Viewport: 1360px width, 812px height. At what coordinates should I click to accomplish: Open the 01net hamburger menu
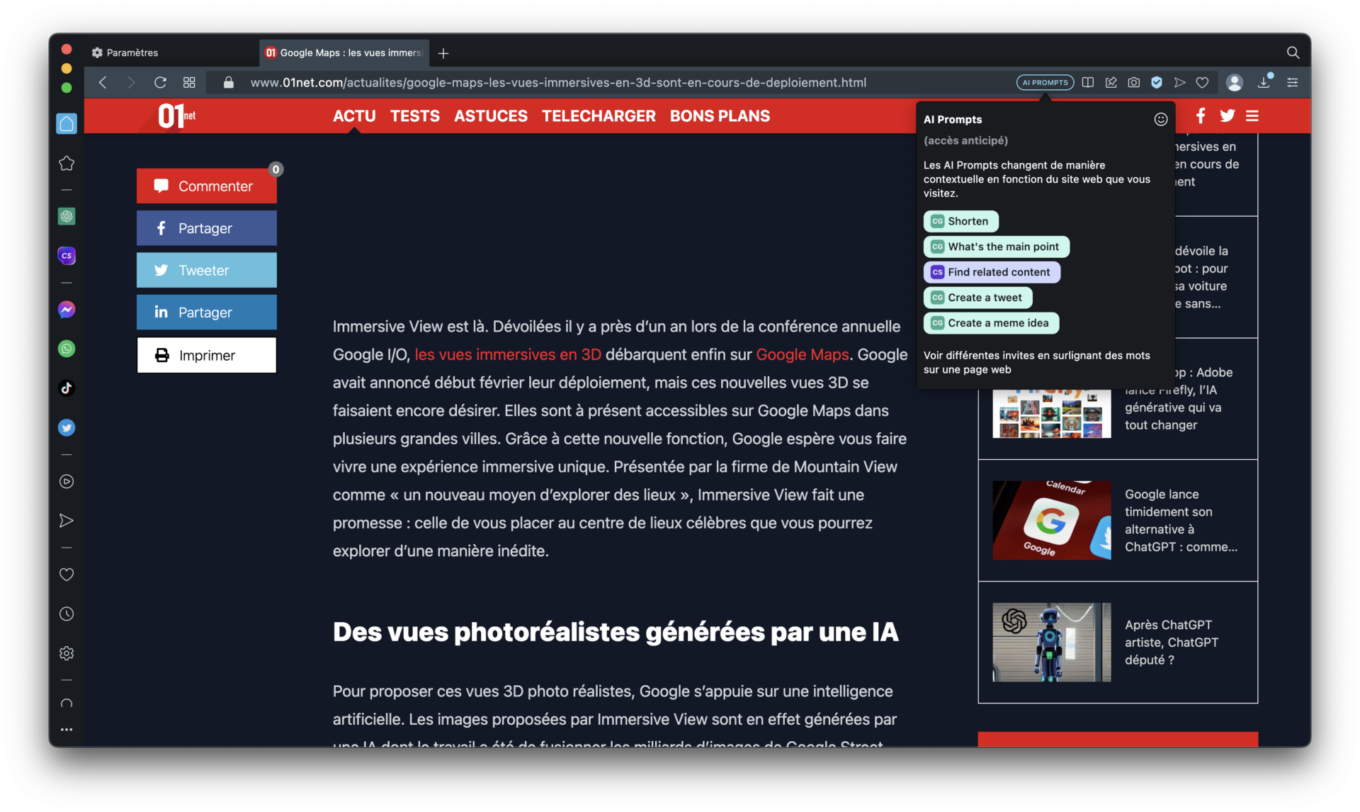coord(1252,116)
